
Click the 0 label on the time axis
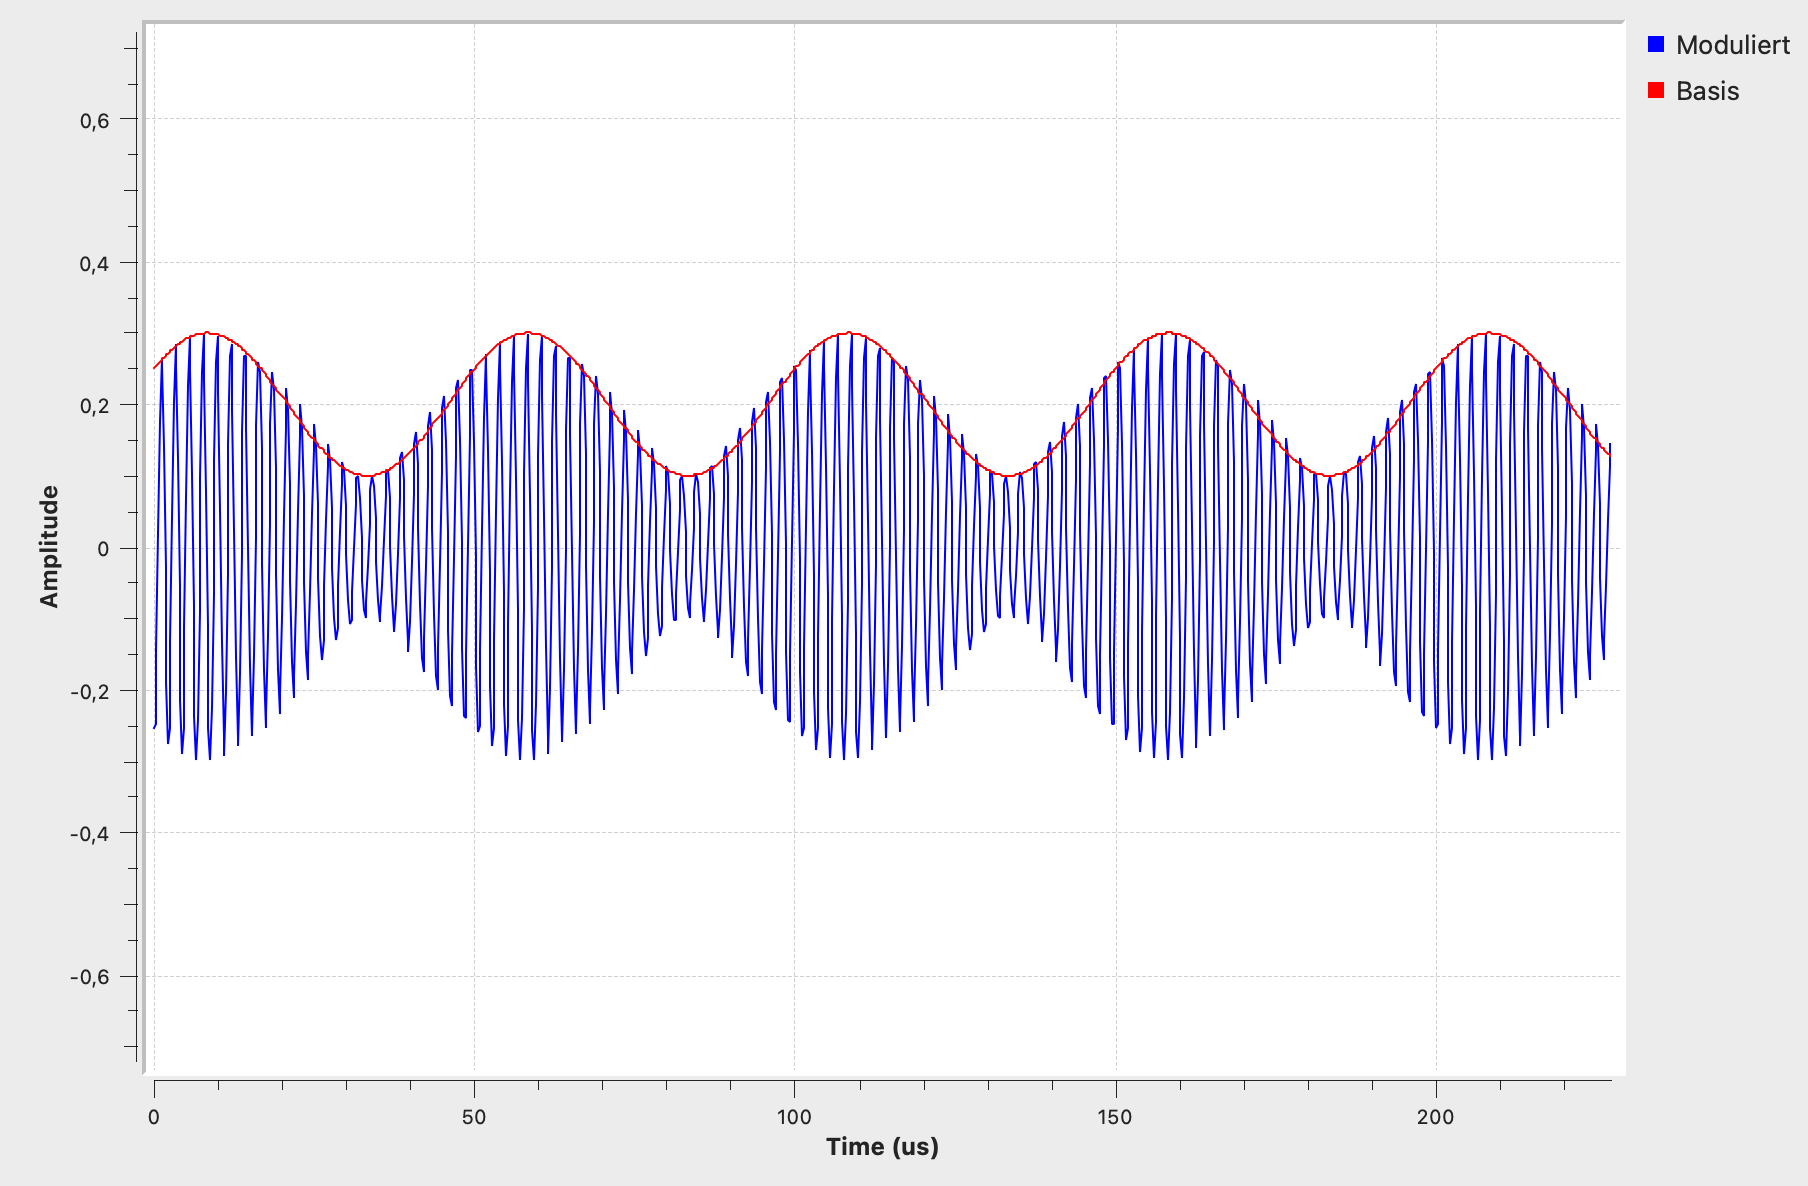[x=154, y=1117]
